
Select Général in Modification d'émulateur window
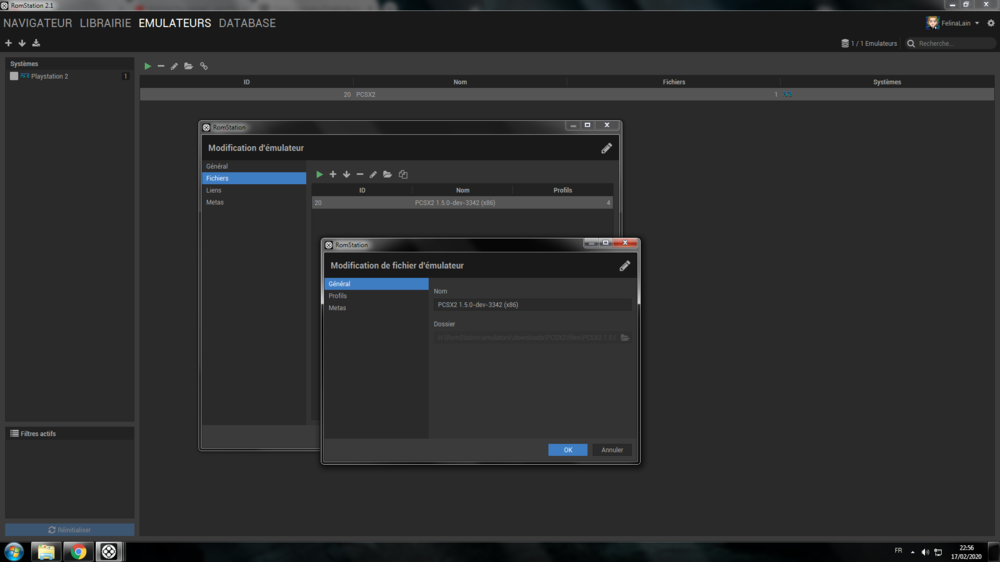[x=254, y=166]
